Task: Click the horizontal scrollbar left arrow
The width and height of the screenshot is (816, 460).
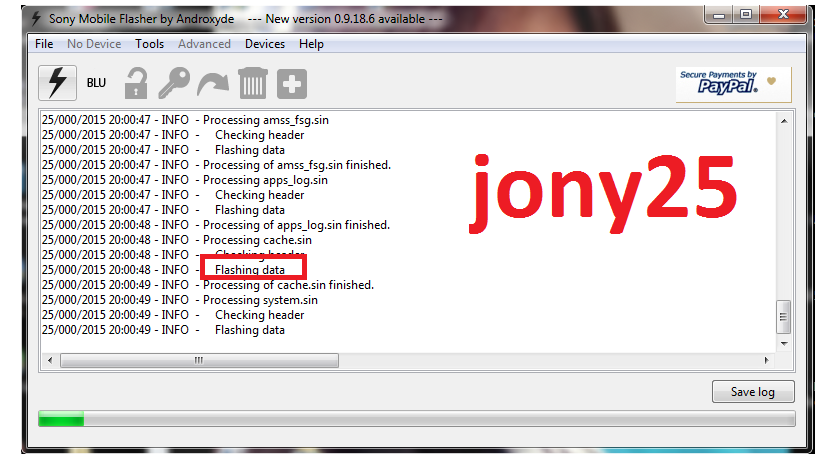Action: point(49,360)
